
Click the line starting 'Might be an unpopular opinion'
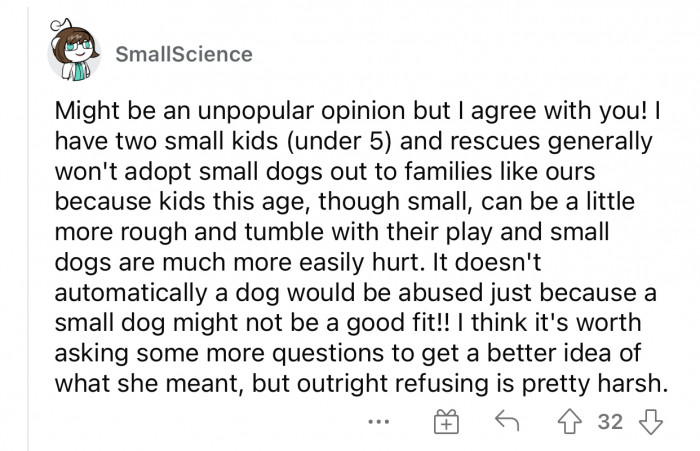point(357,110)
